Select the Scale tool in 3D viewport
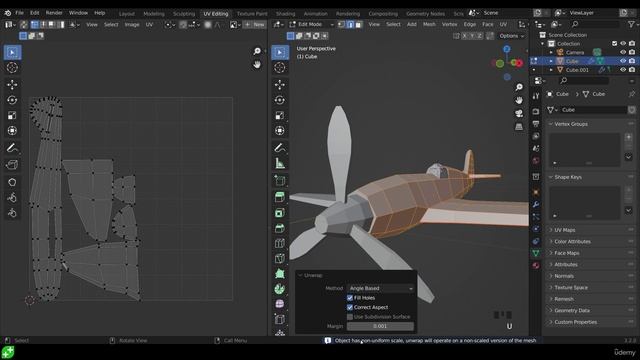 click(x=280, y=116)
